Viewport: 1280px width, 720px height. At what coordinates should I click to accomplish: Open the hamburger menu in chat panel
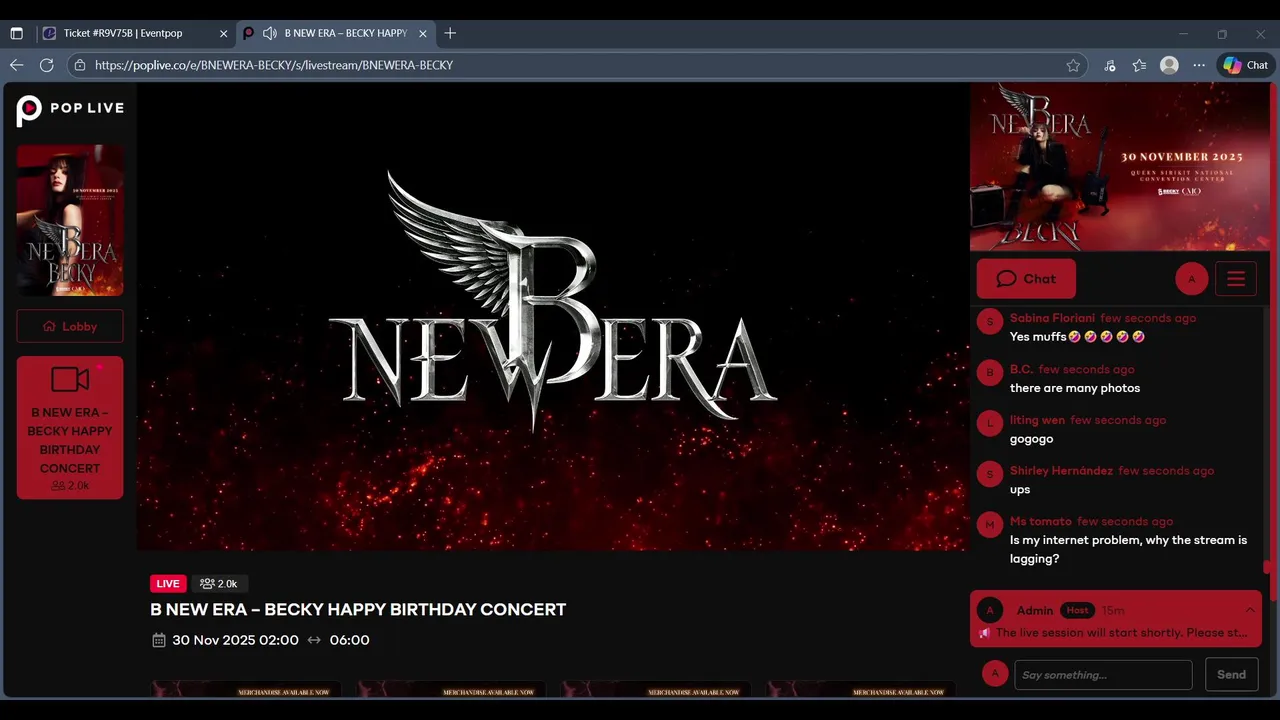pyautogui.click(x=1236, y=279)
